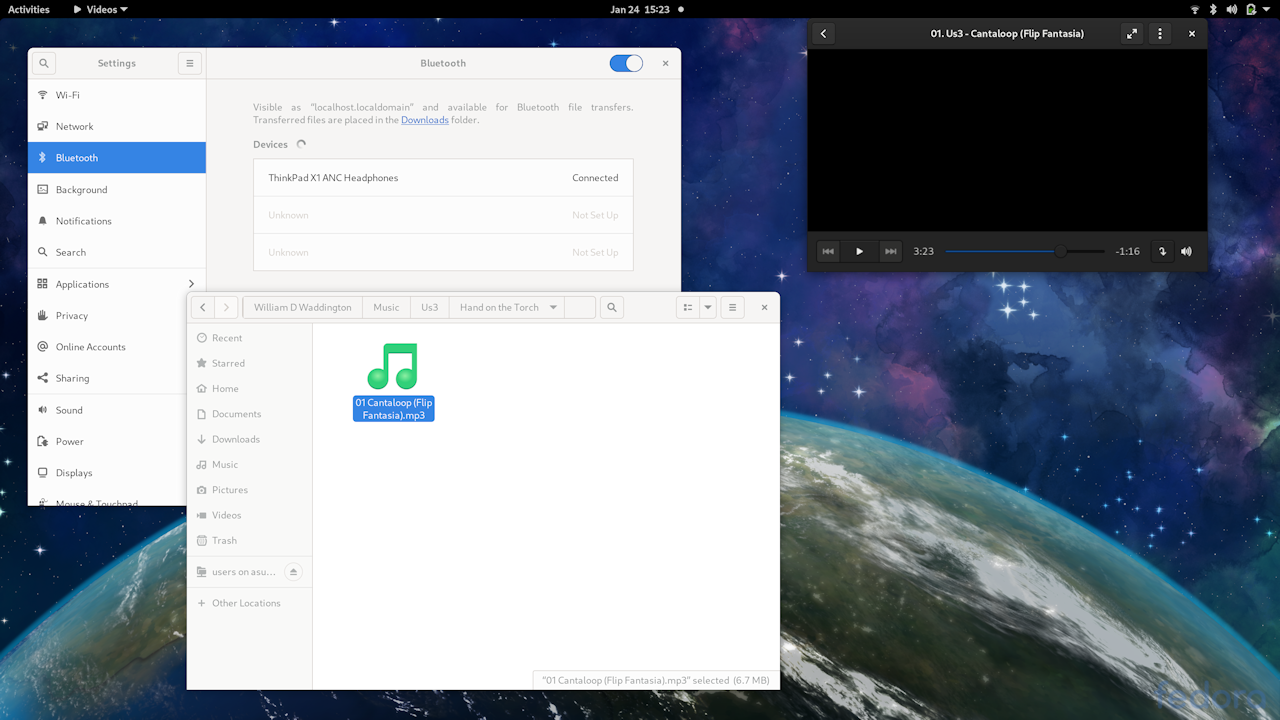The image size is (1280, 720).
Task: Go to Home in file manager sidebar
Action: tap(250, 388)
